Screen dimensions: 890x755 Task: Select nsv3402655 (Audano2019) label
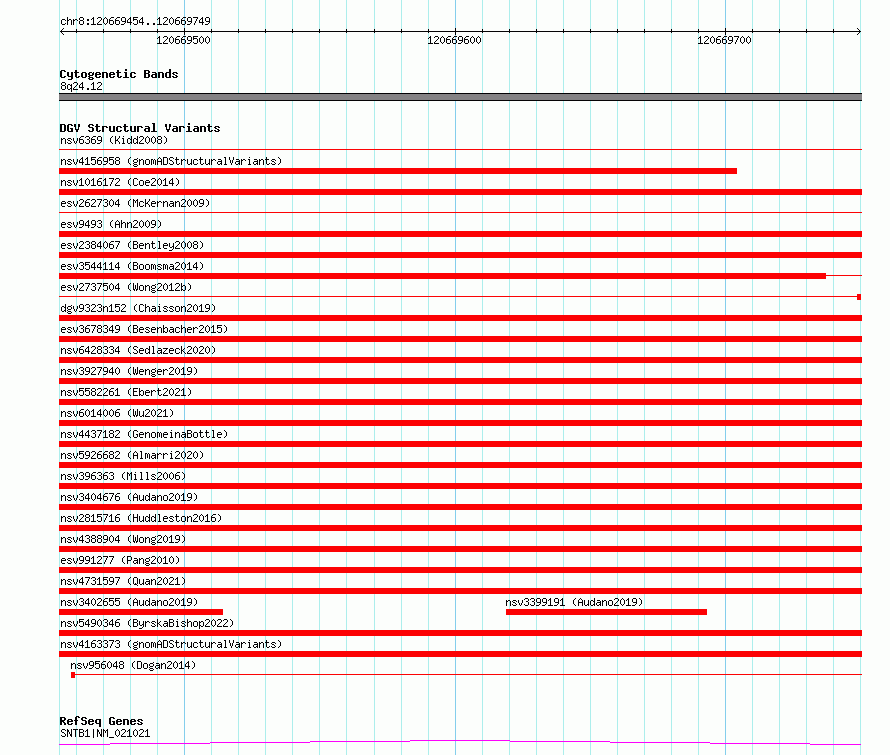pyautogui.click(x=129, y=602)
